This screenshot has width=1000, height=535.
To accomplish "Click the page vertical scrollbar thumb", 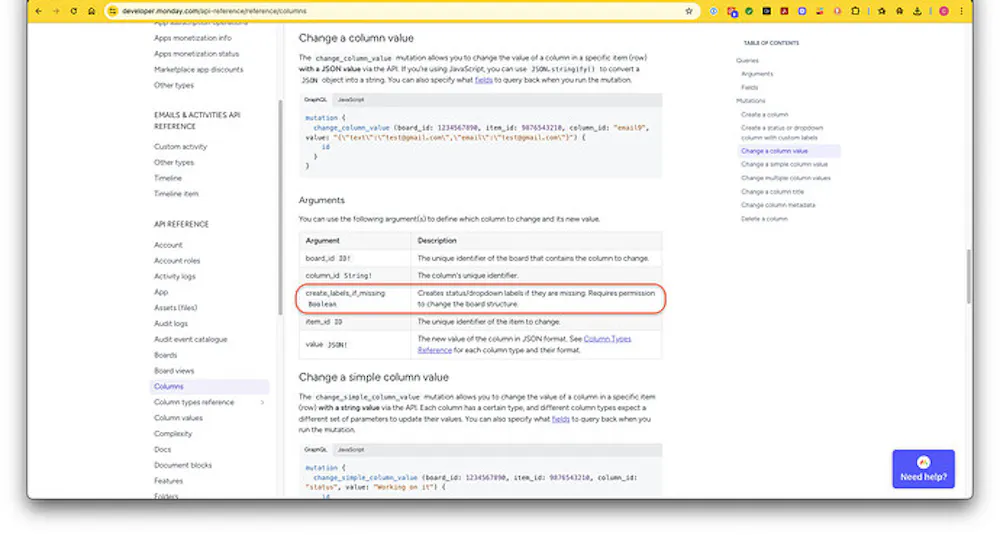I will click(x=969, y=276).
